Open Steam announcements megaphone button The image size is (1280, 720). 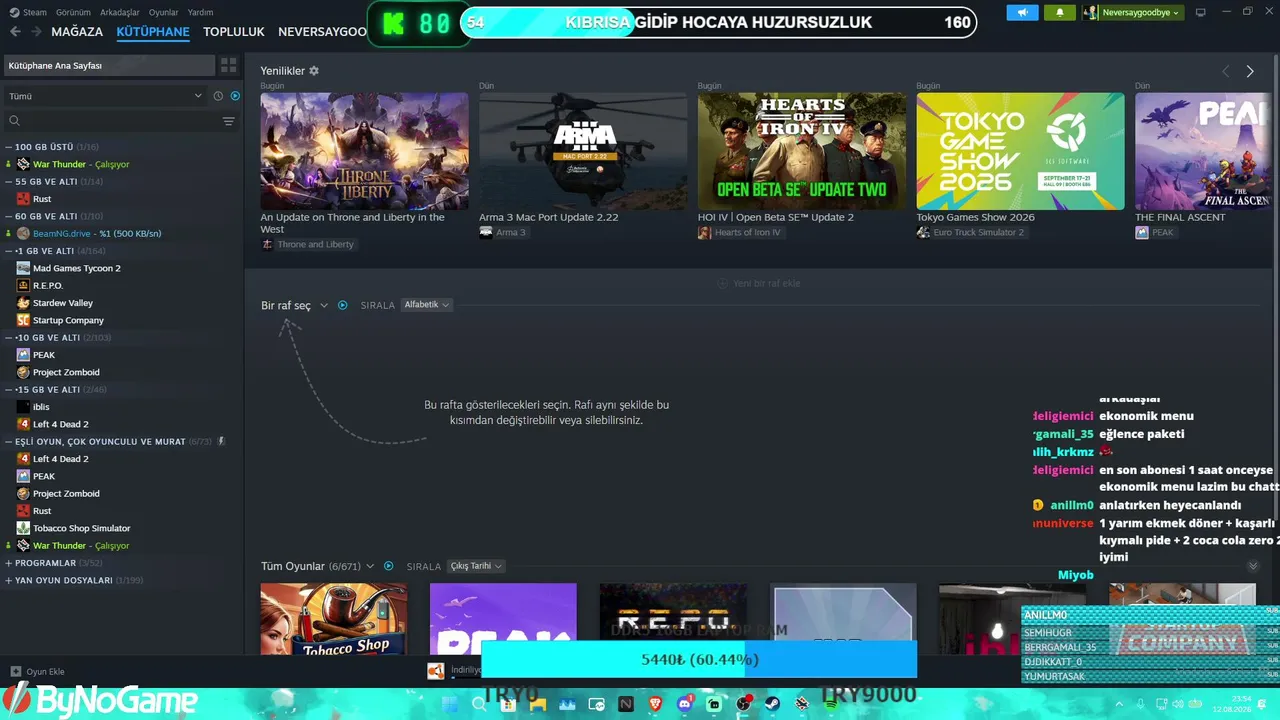1022,12
